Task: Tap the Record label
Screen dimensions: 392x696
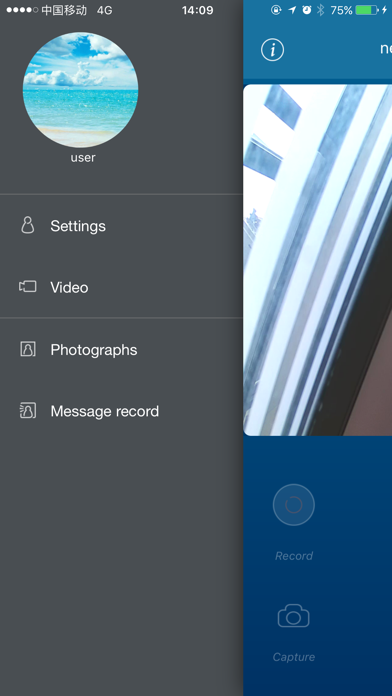Action: pyautogui.click(x=294, y=556)
